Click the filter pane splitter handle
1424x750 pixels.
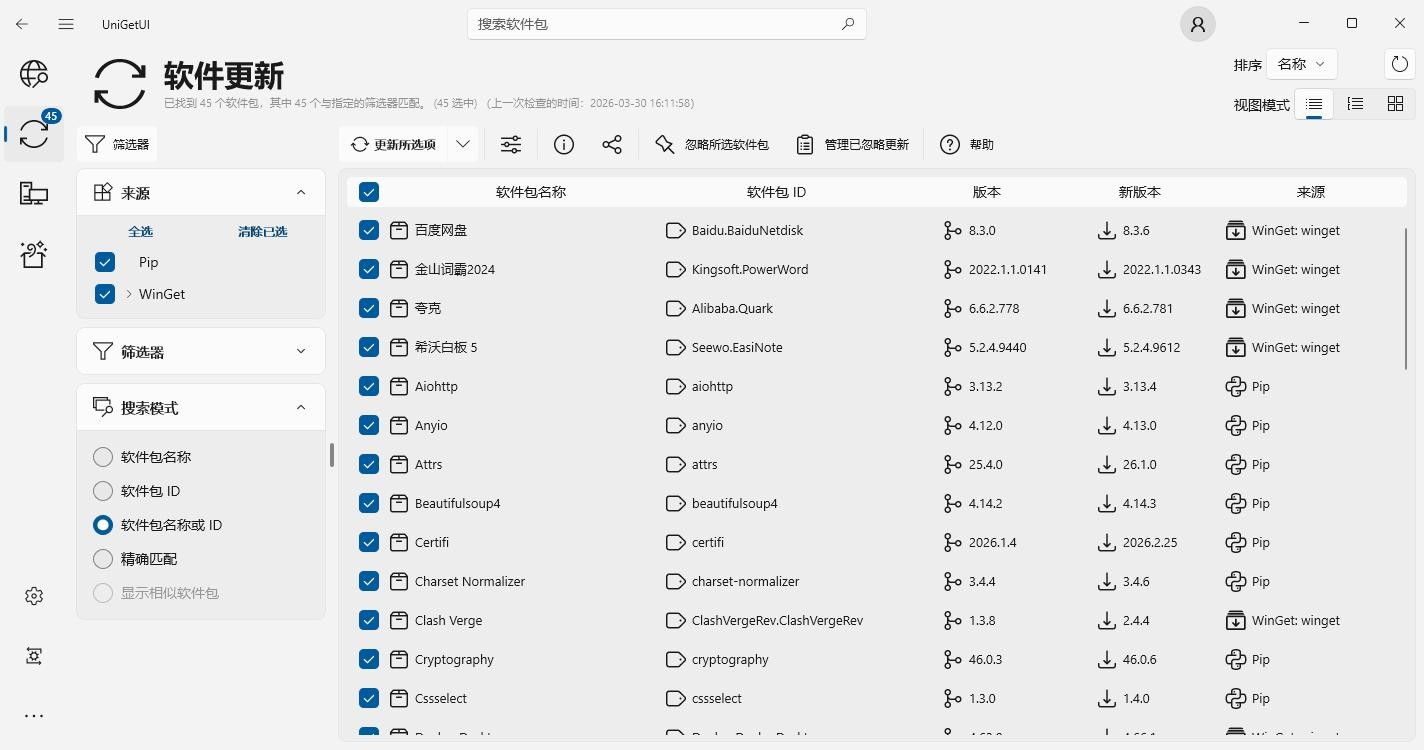332,455
